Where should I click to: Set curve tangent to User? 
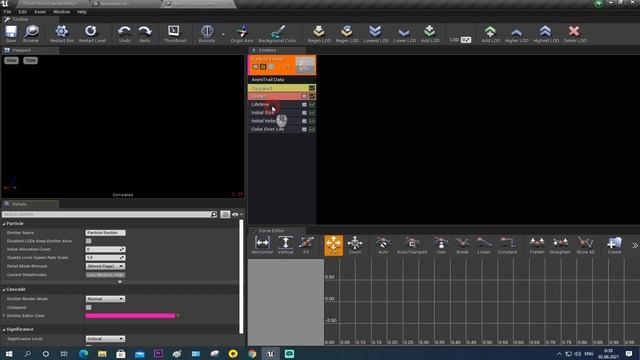point(441,245)
